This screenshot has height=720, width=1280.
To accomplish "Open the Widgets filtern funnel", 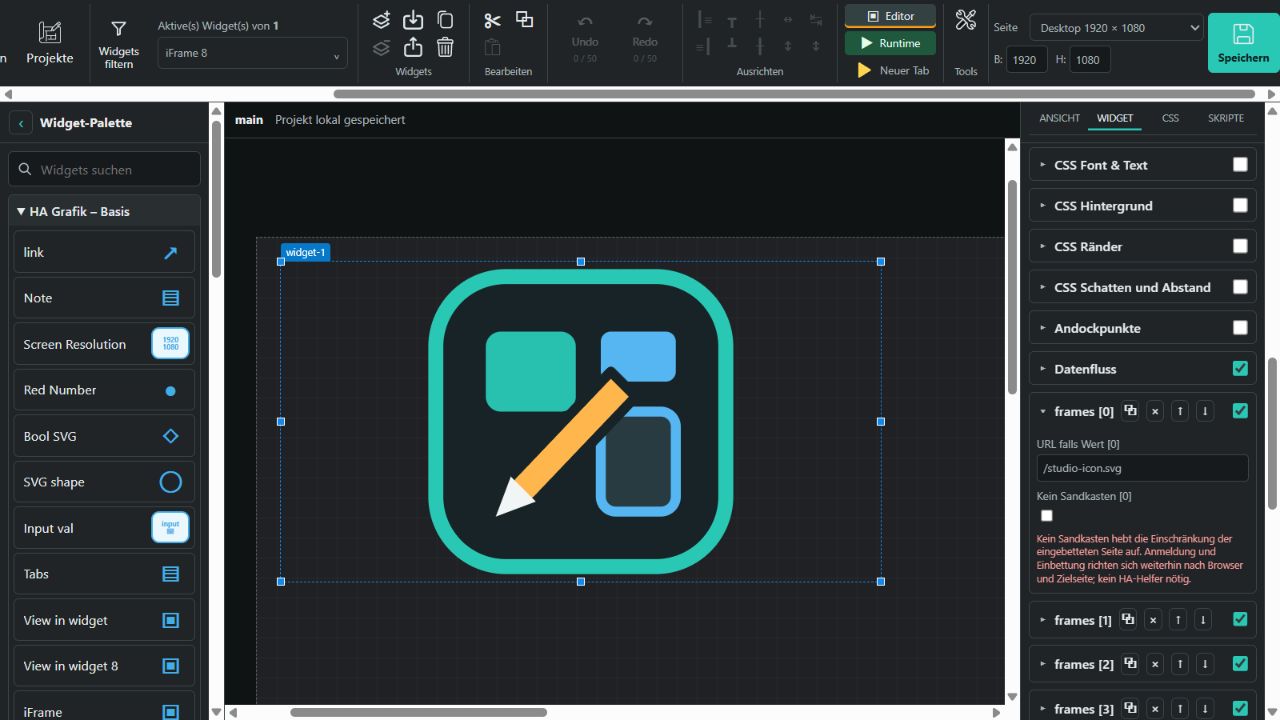I will pyautogui.click(x=119, y=44).
